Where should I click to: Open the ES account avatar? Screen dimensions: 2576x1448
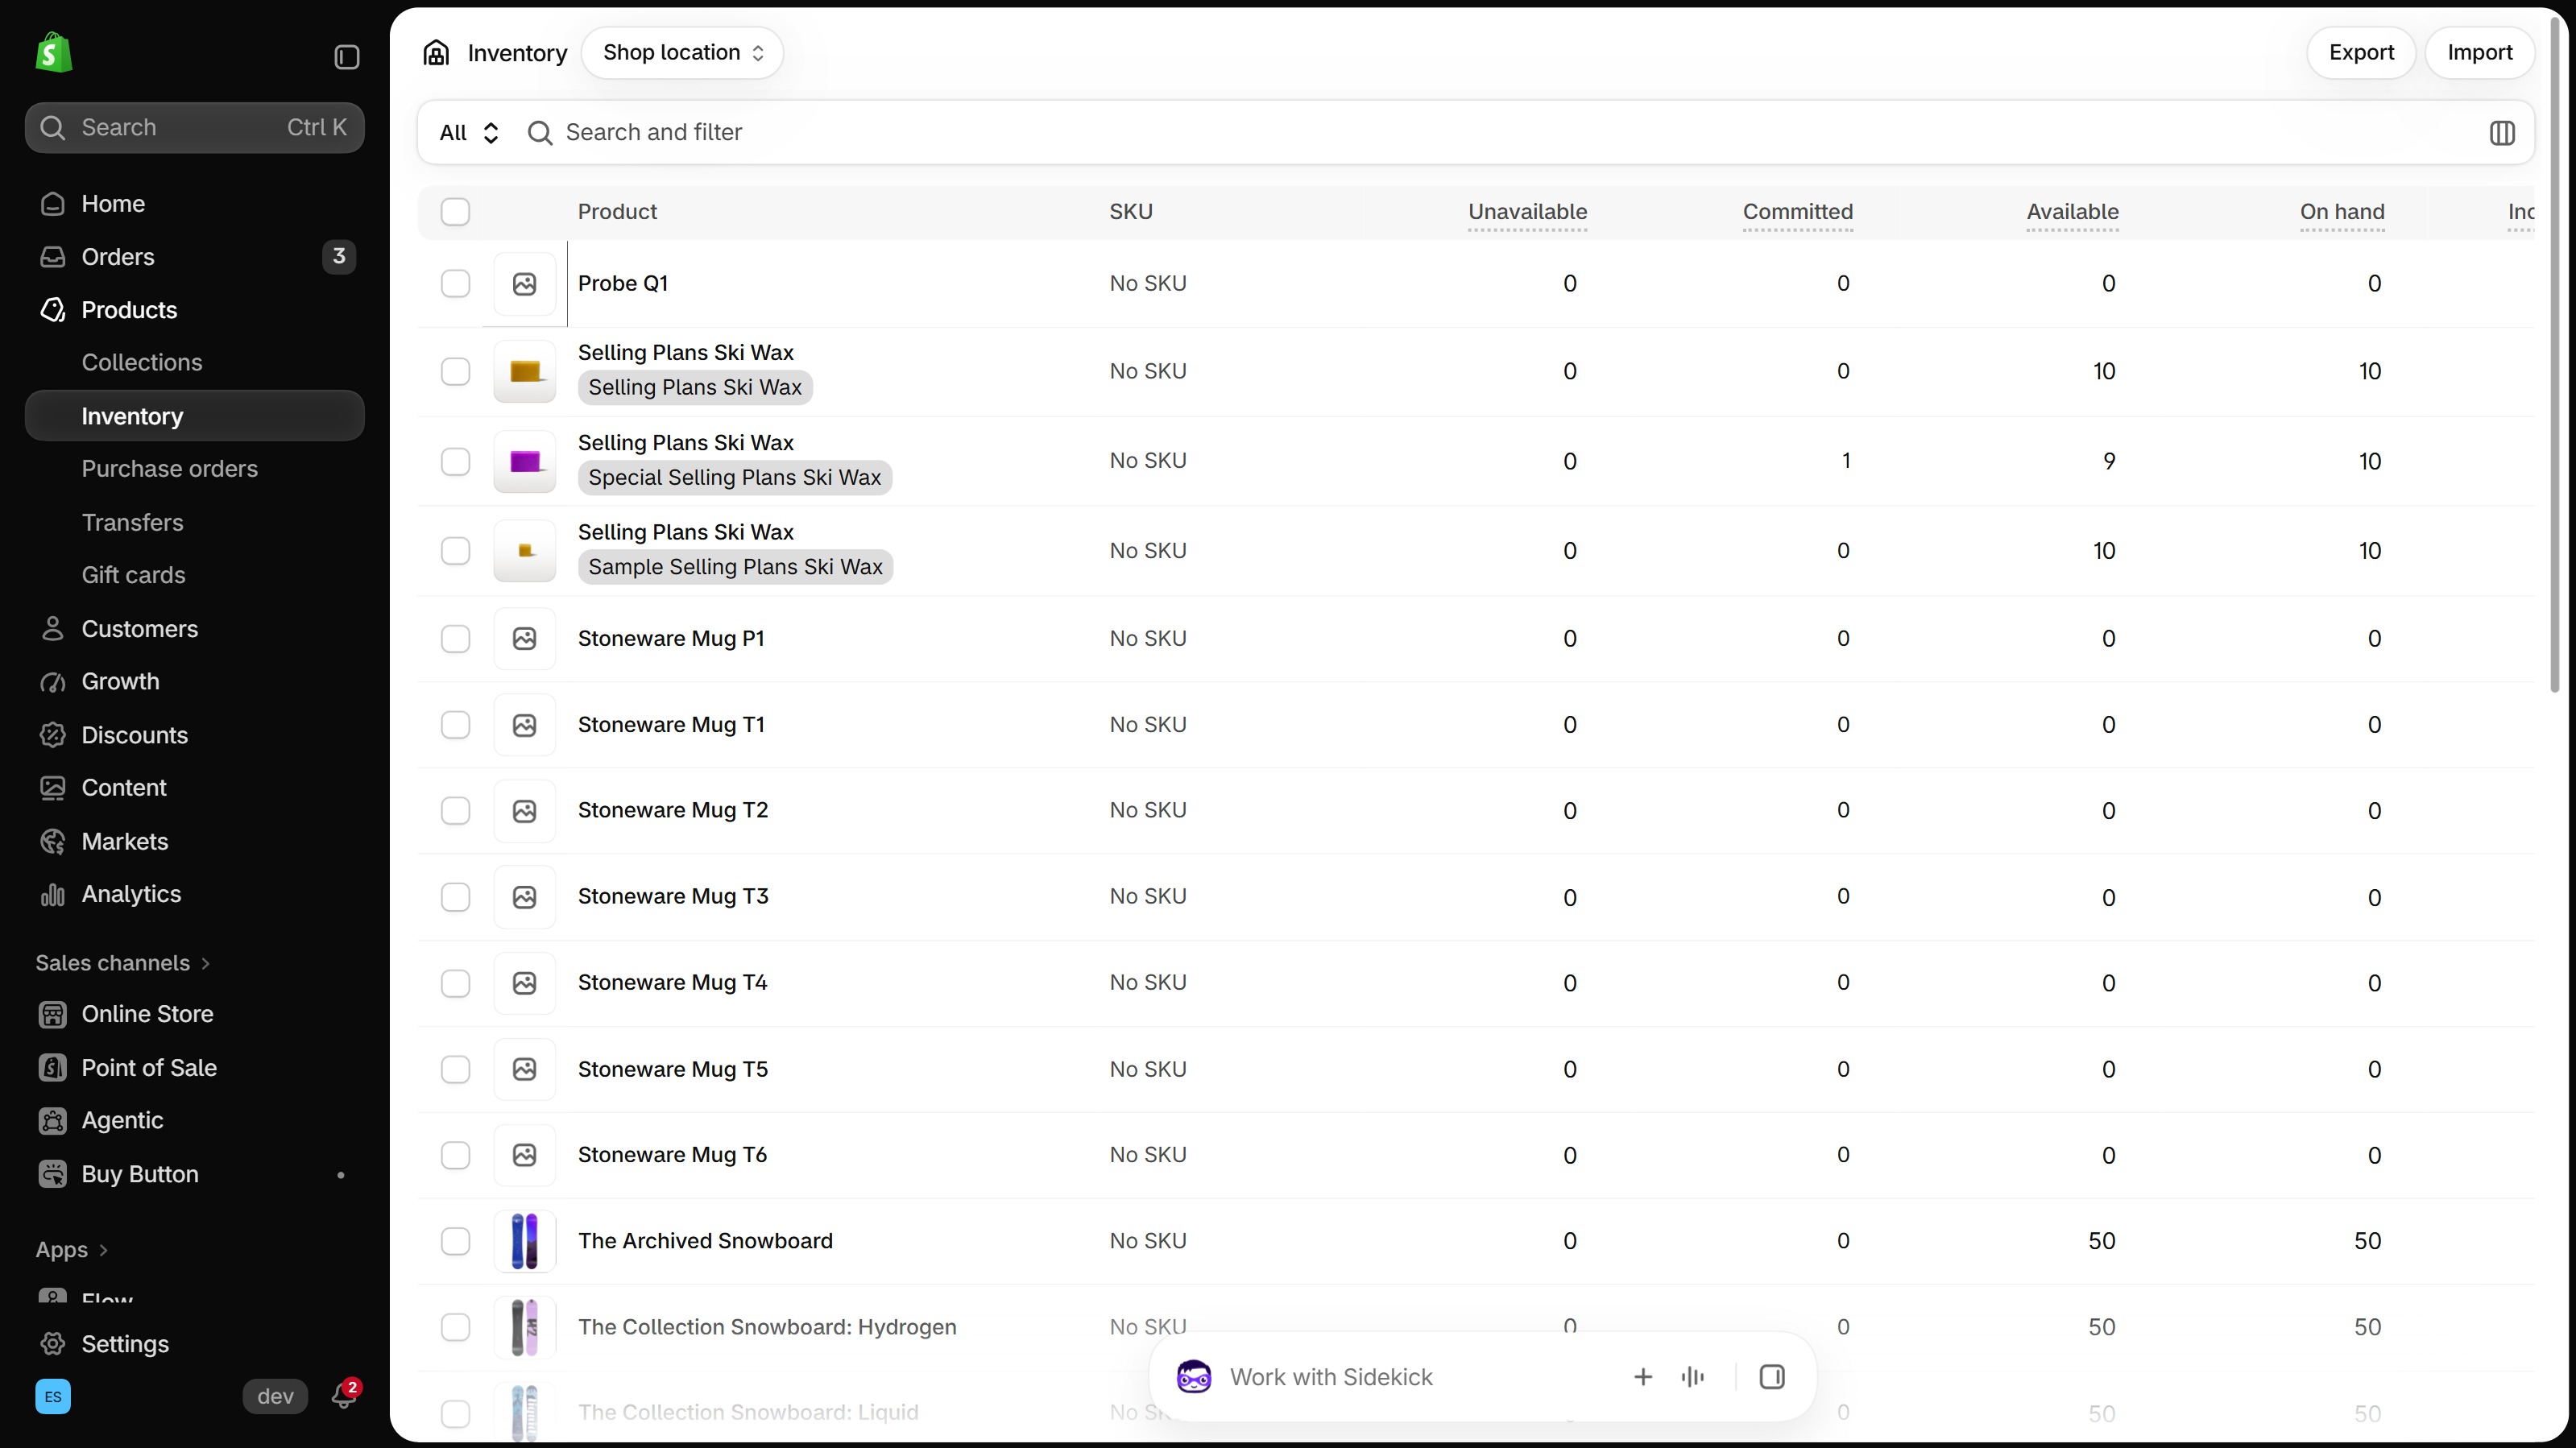53,1396
